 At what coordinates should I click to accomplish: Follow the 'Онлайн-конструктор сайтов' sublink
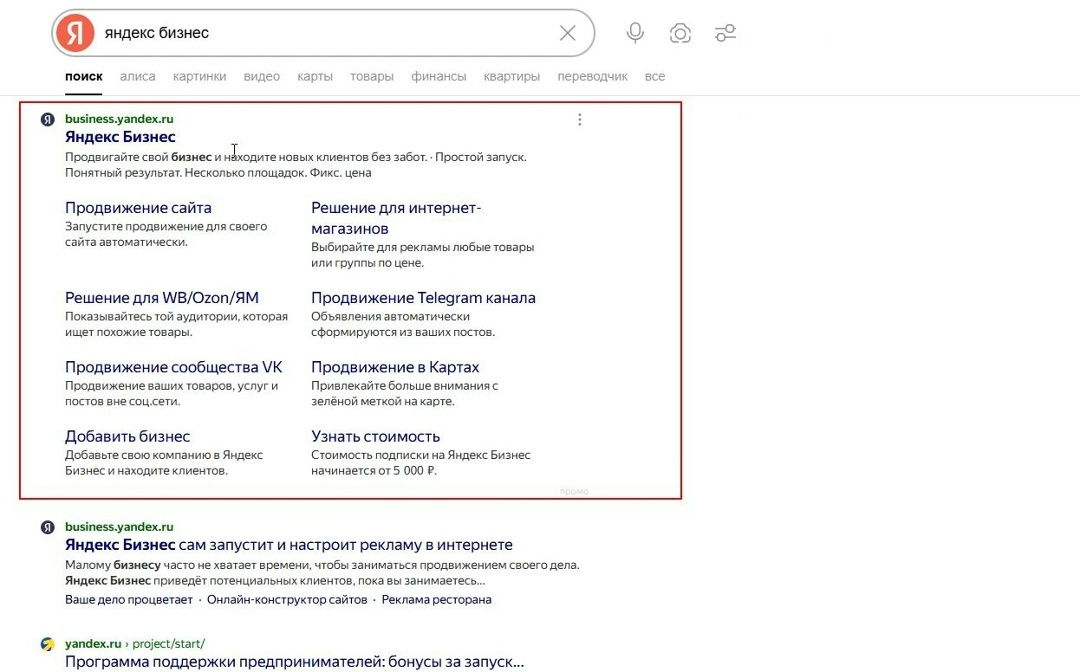click(x=287, y=600)
